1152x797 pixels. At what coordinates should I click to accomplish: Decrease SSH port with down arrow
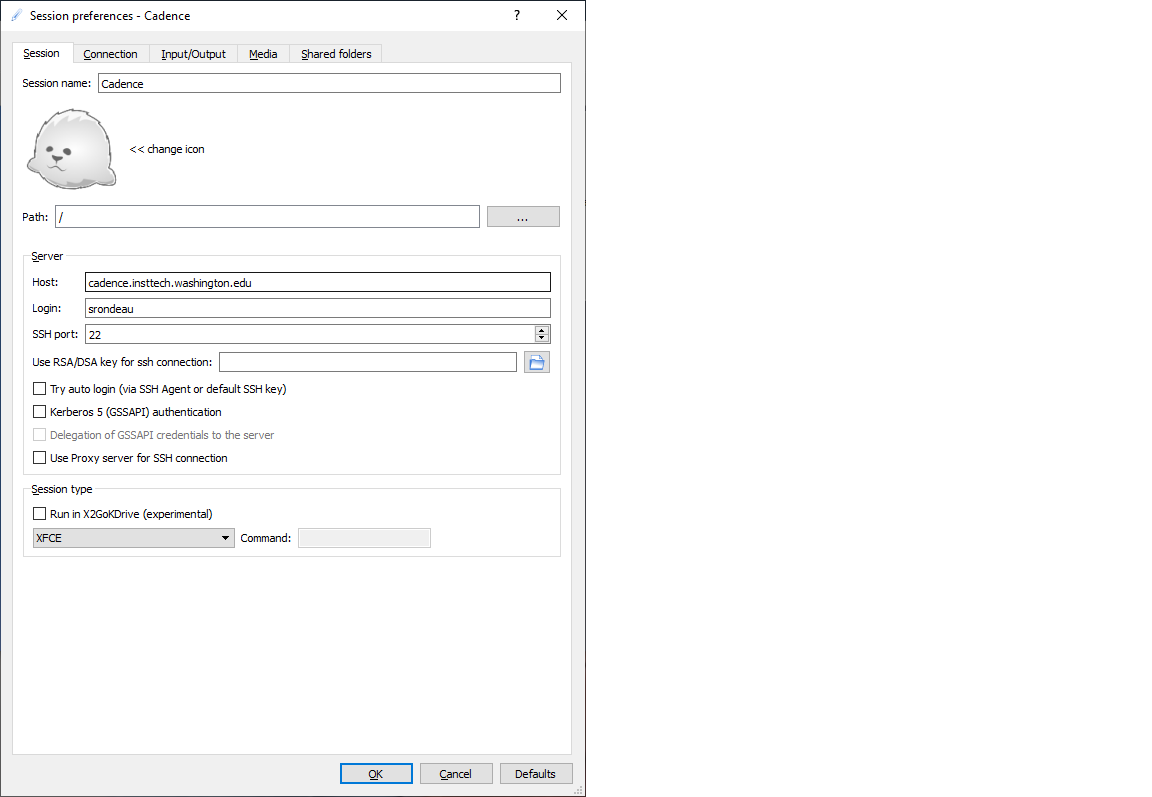pyautogui.click(x=541, y=339)
